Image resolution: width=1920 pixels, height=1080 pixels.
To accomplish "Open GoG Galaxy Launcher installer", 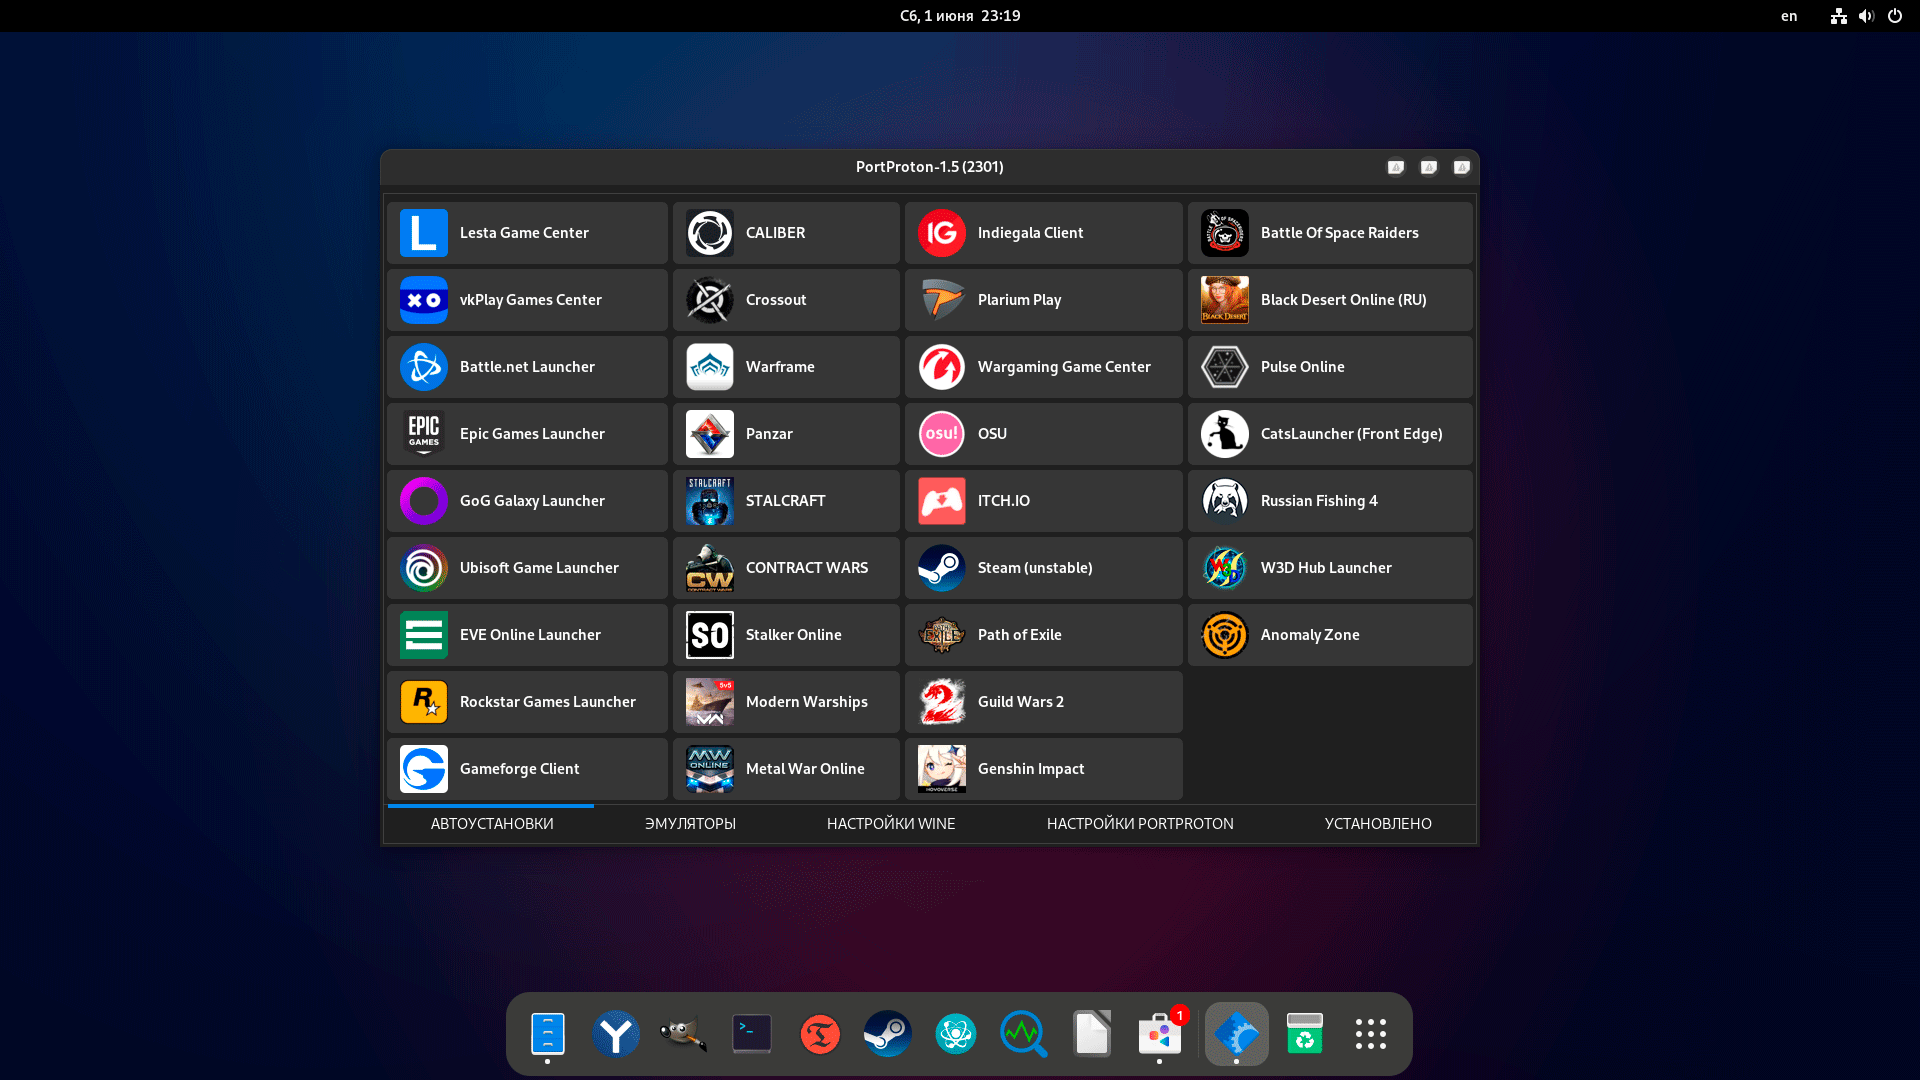I will pyautogui.click(x=526, y=500).
